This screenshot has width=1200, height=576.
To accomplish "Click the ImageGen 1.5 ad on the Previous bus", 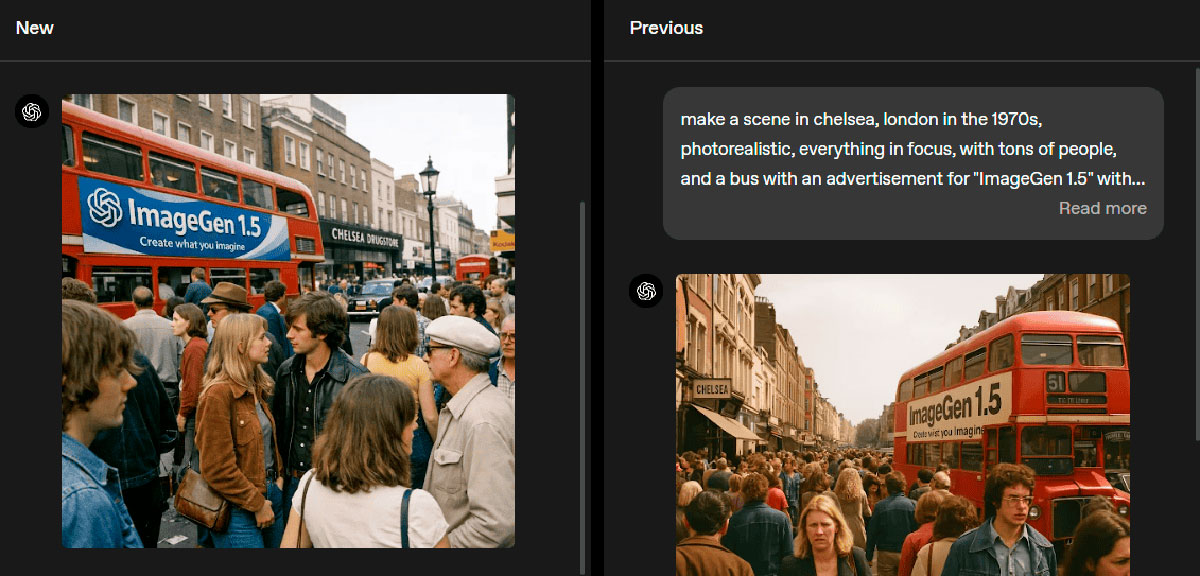I will (x=953, y=407).
